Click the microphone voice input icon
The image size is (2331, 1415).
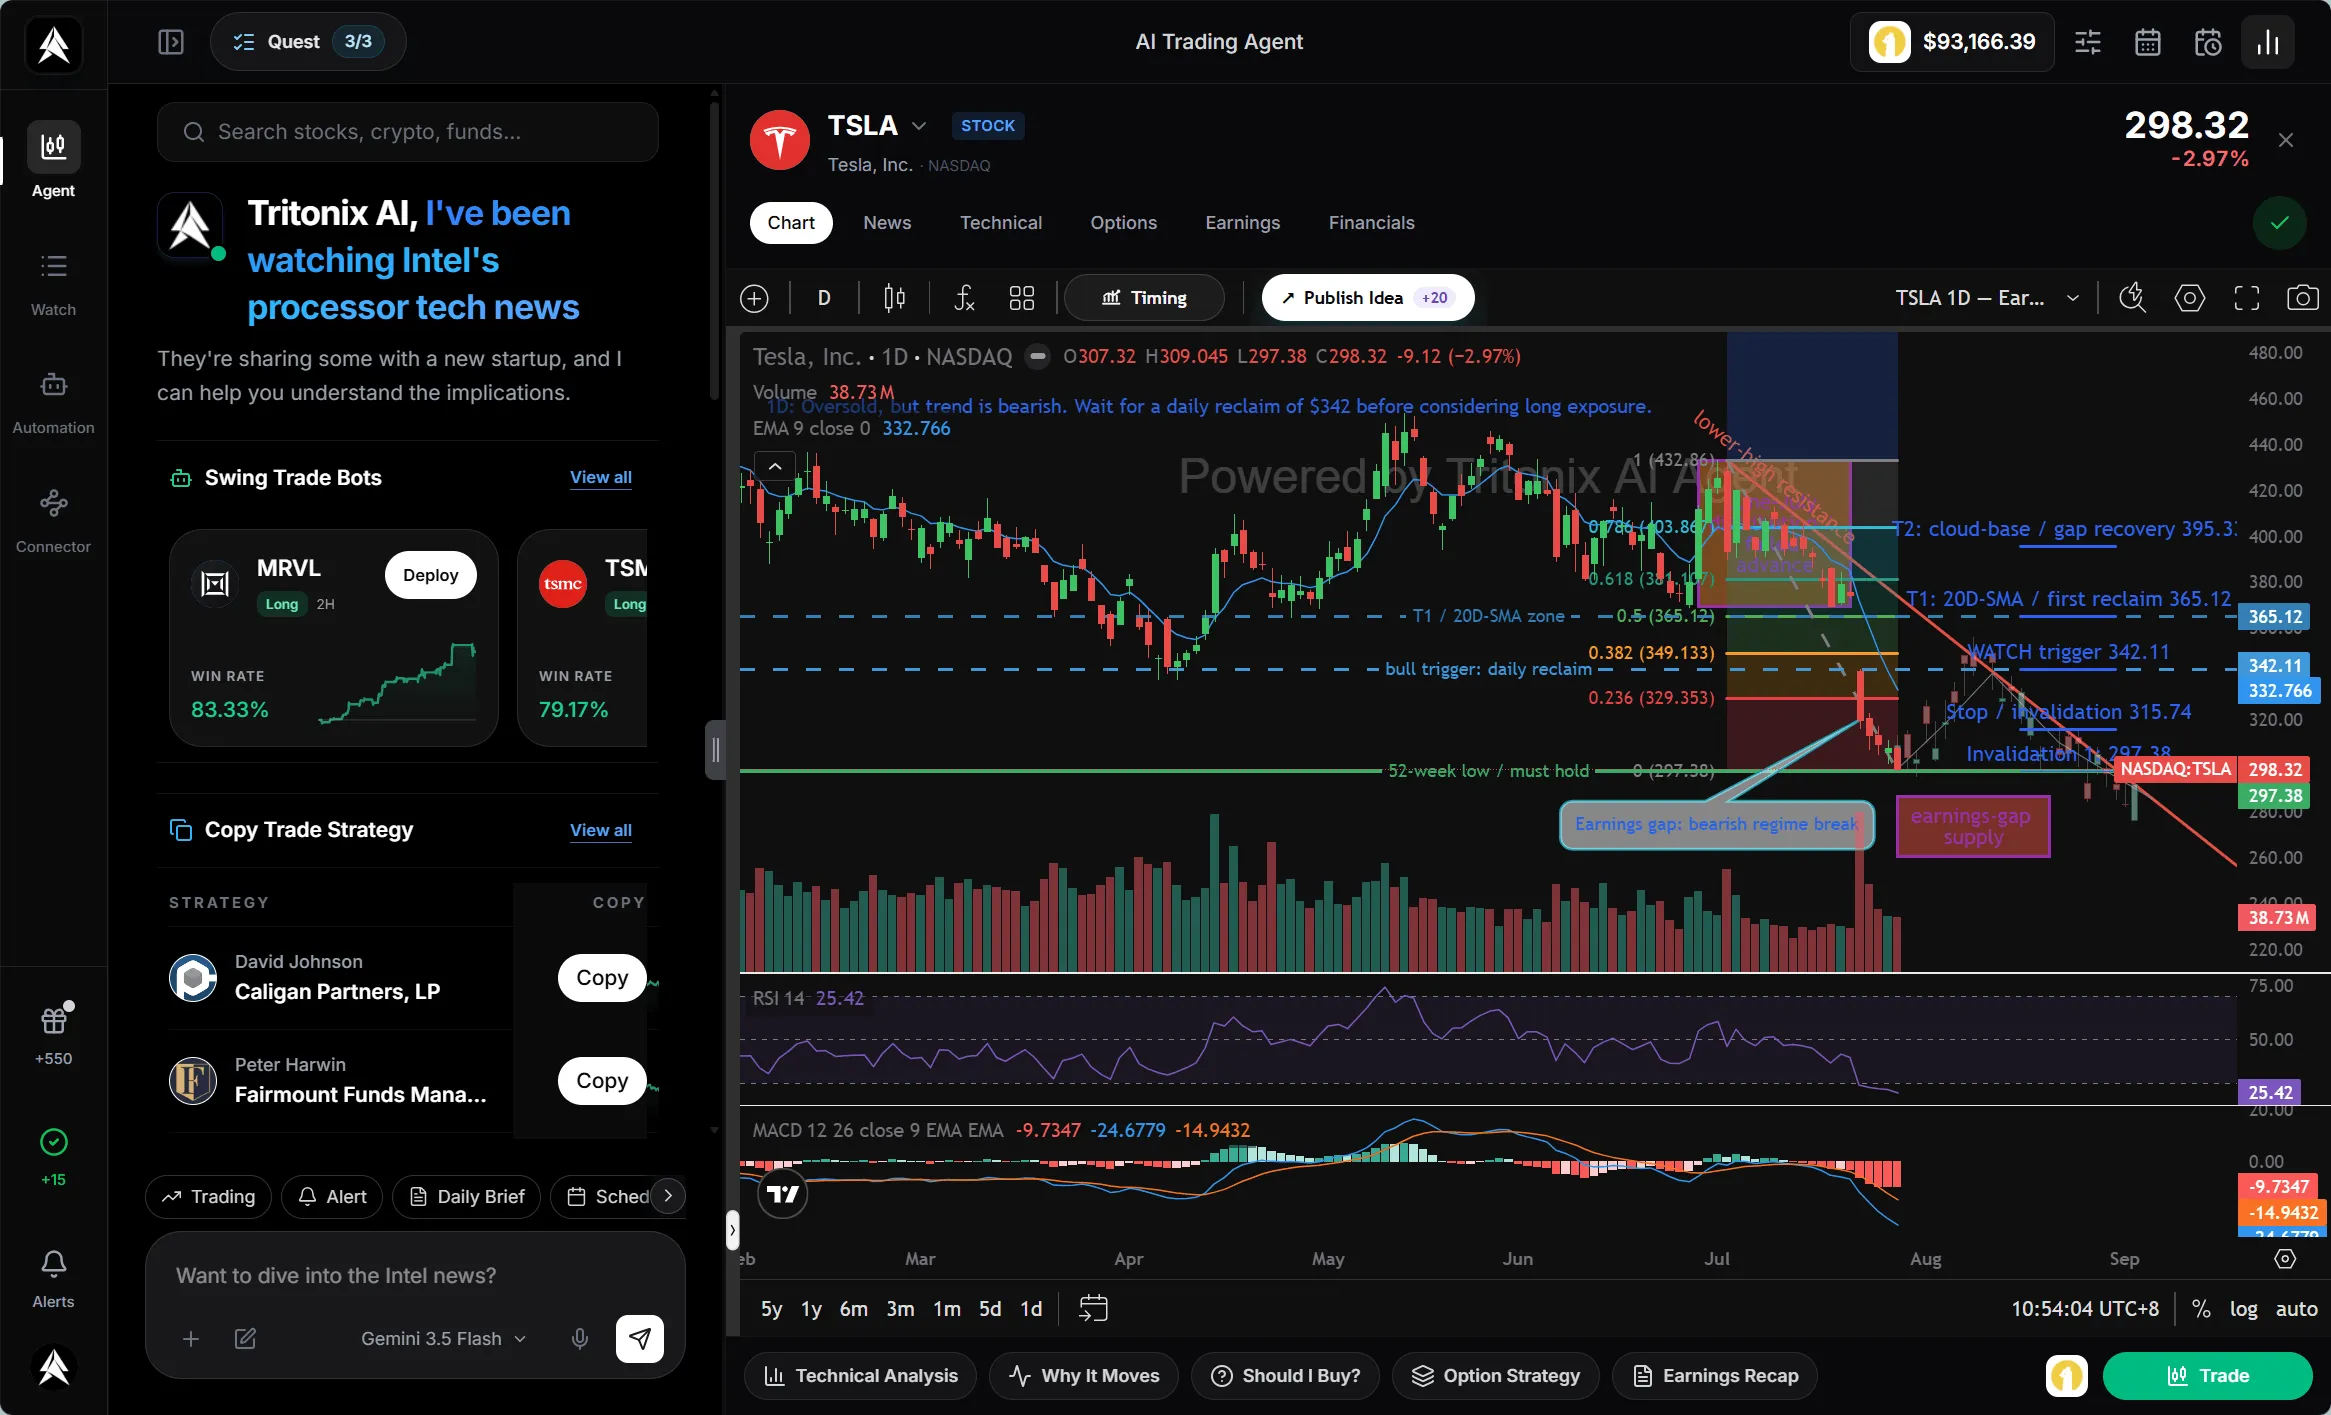(579, 1338)
